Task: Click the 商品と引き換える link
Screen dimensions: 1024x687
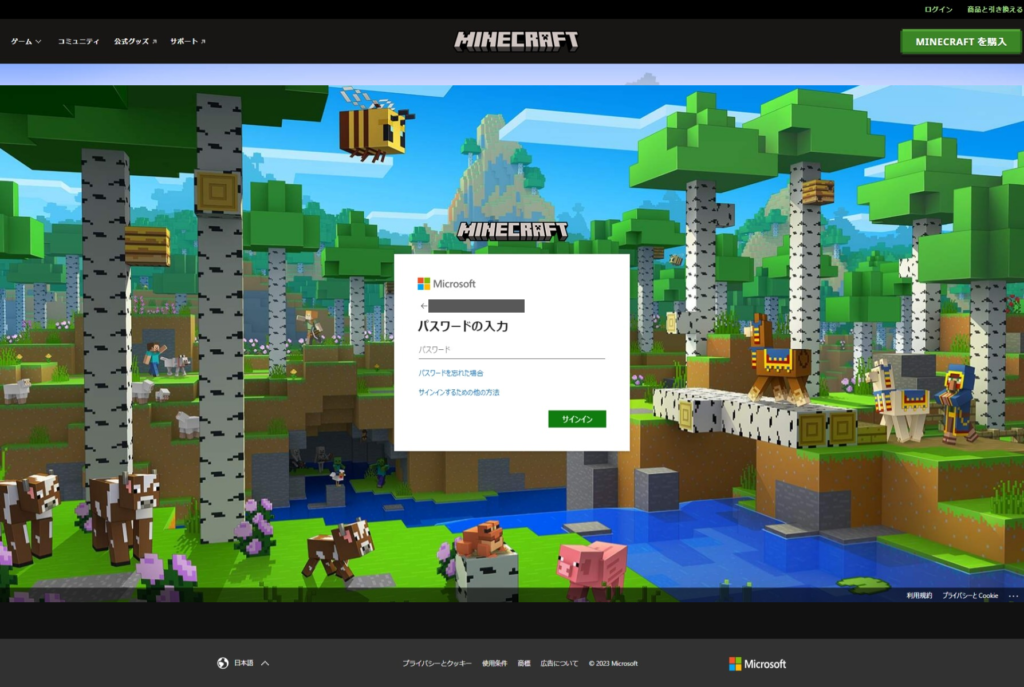Action: (995, 9)
